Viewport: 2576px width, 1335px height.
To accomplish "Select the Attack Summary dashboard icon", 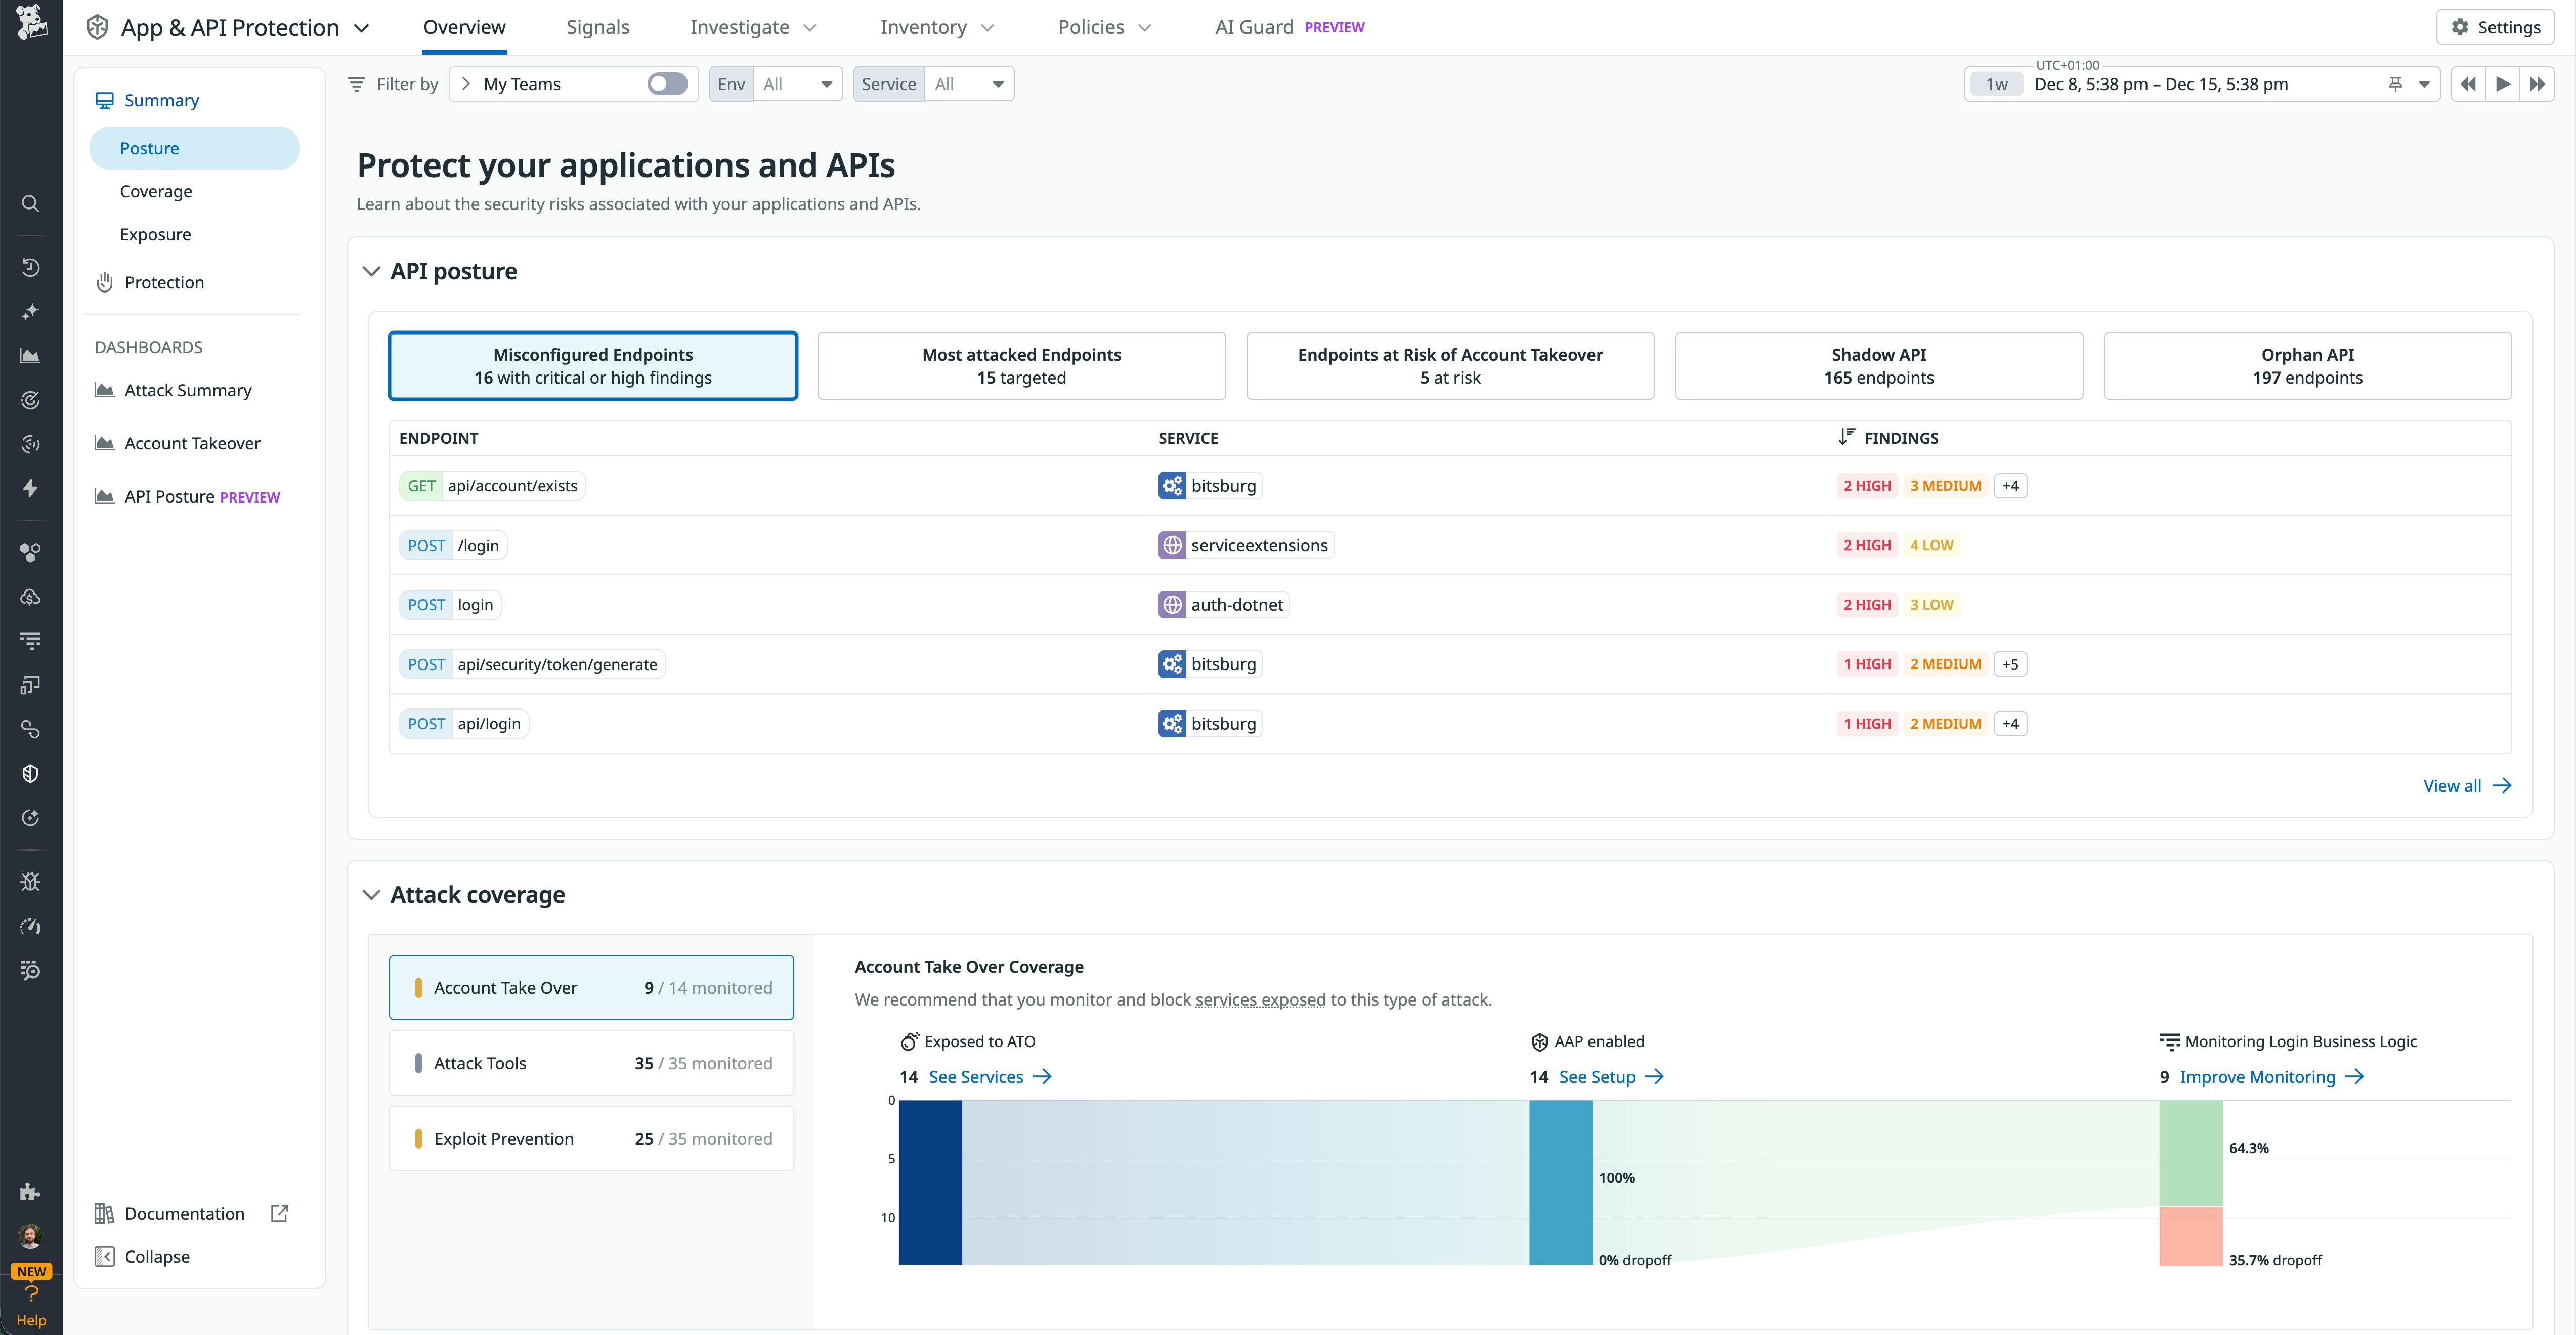I will [104, 389].
